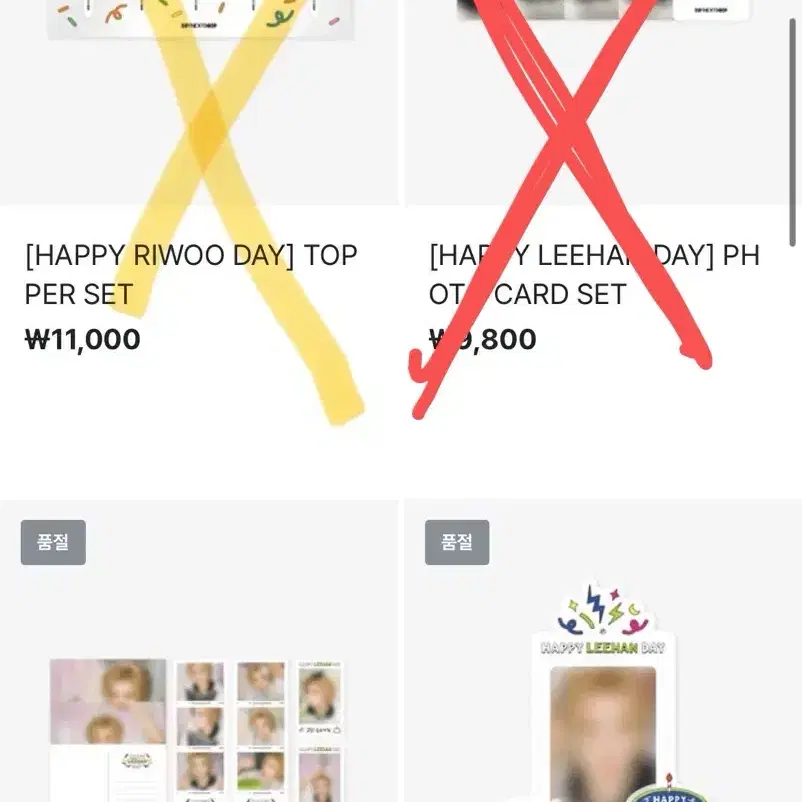Click the logo text beneath the topper banner
Viewport: 802px width, 802px height.
[199, 25]
